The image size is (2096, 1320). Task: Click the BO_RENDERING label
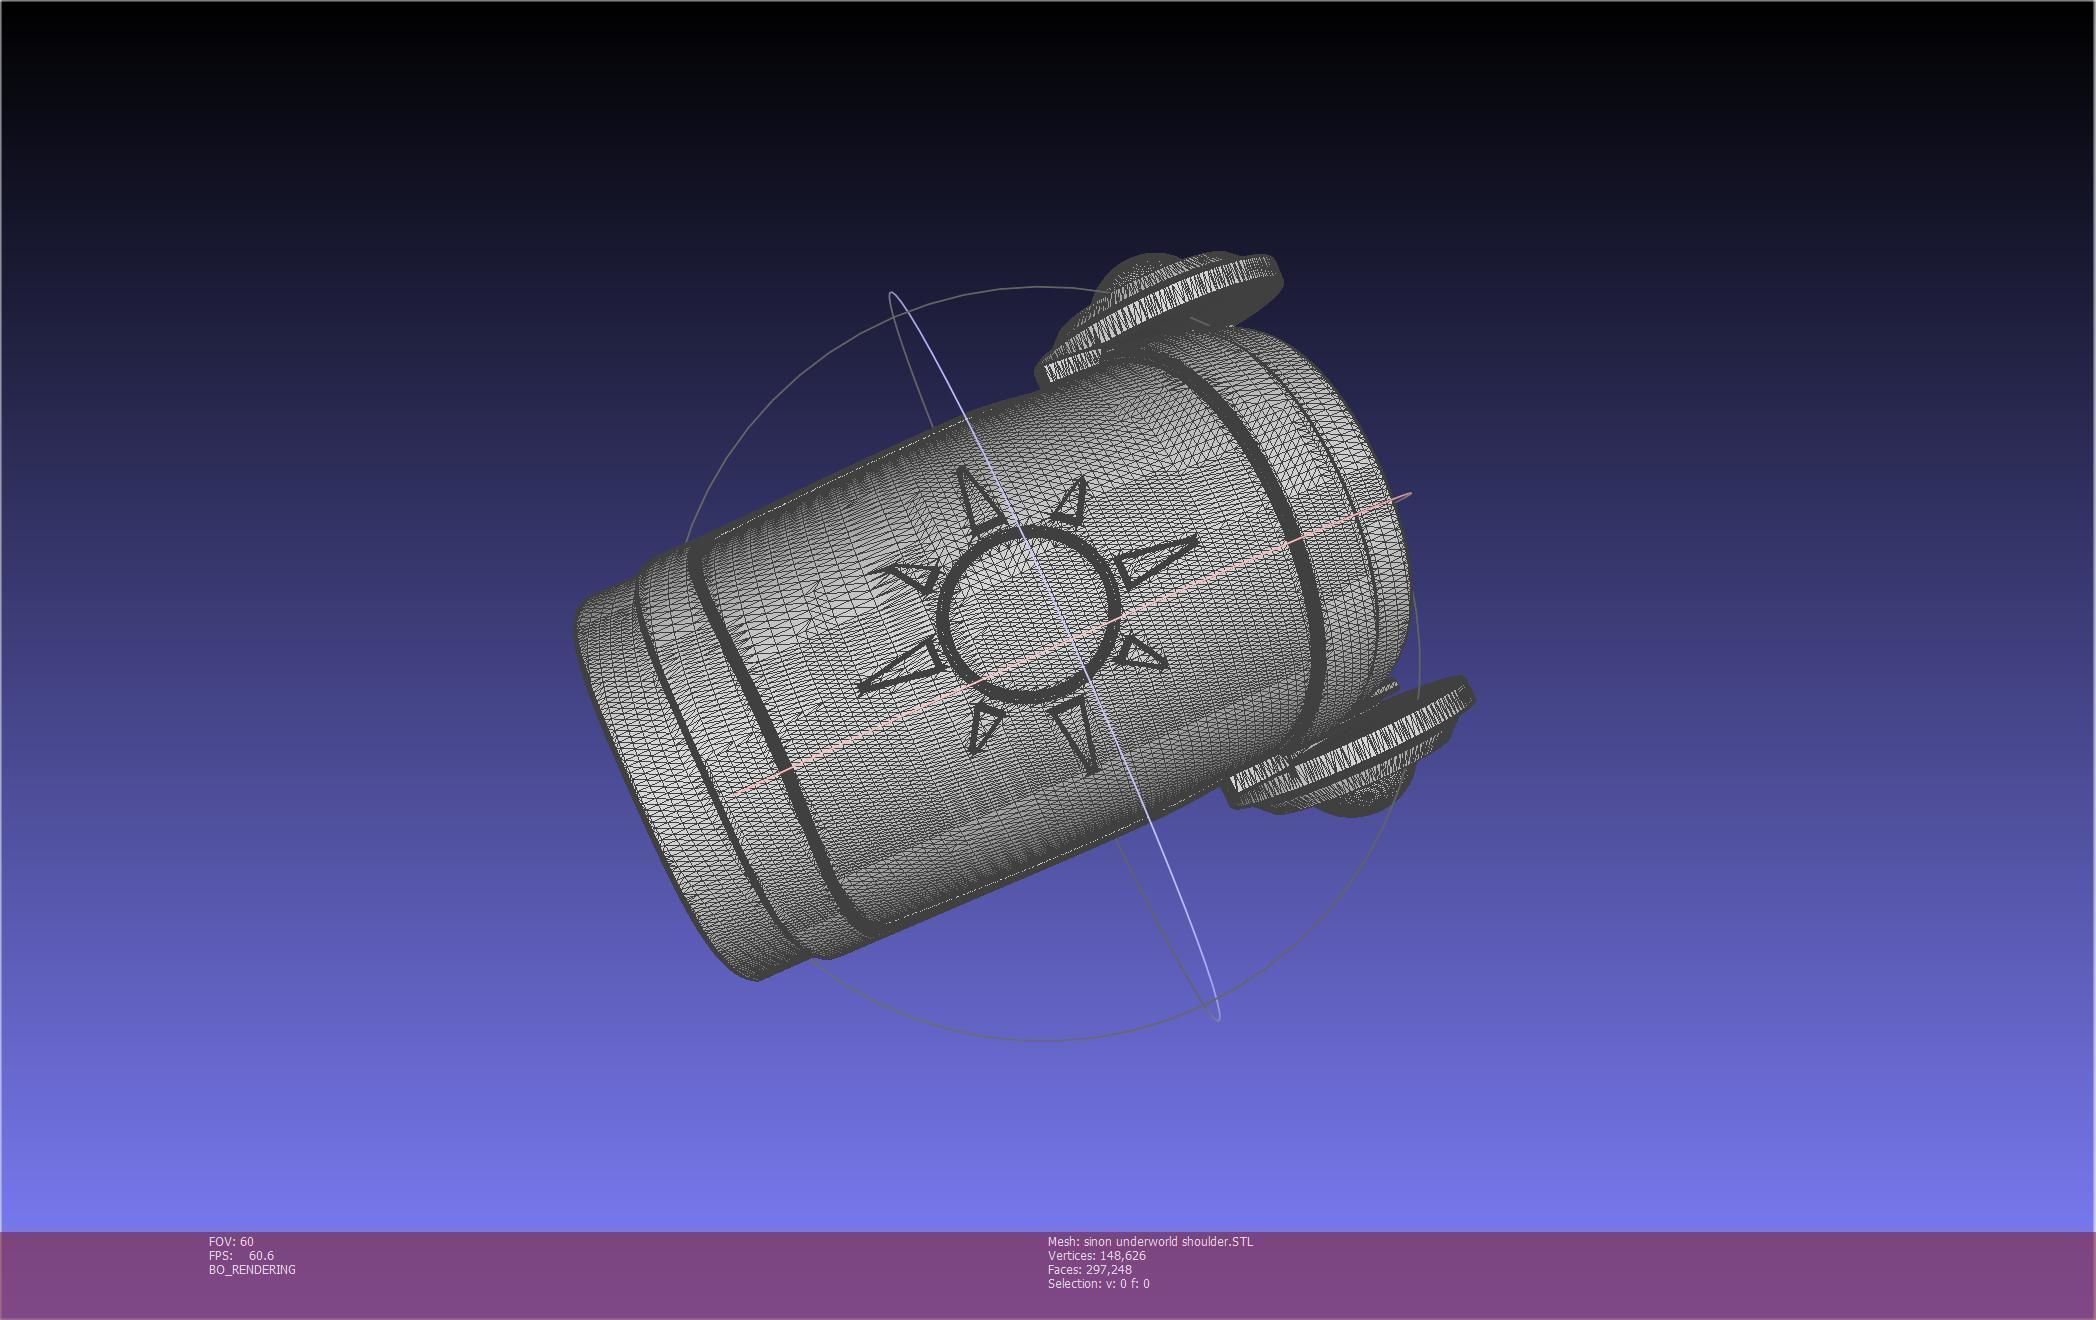252,1270
